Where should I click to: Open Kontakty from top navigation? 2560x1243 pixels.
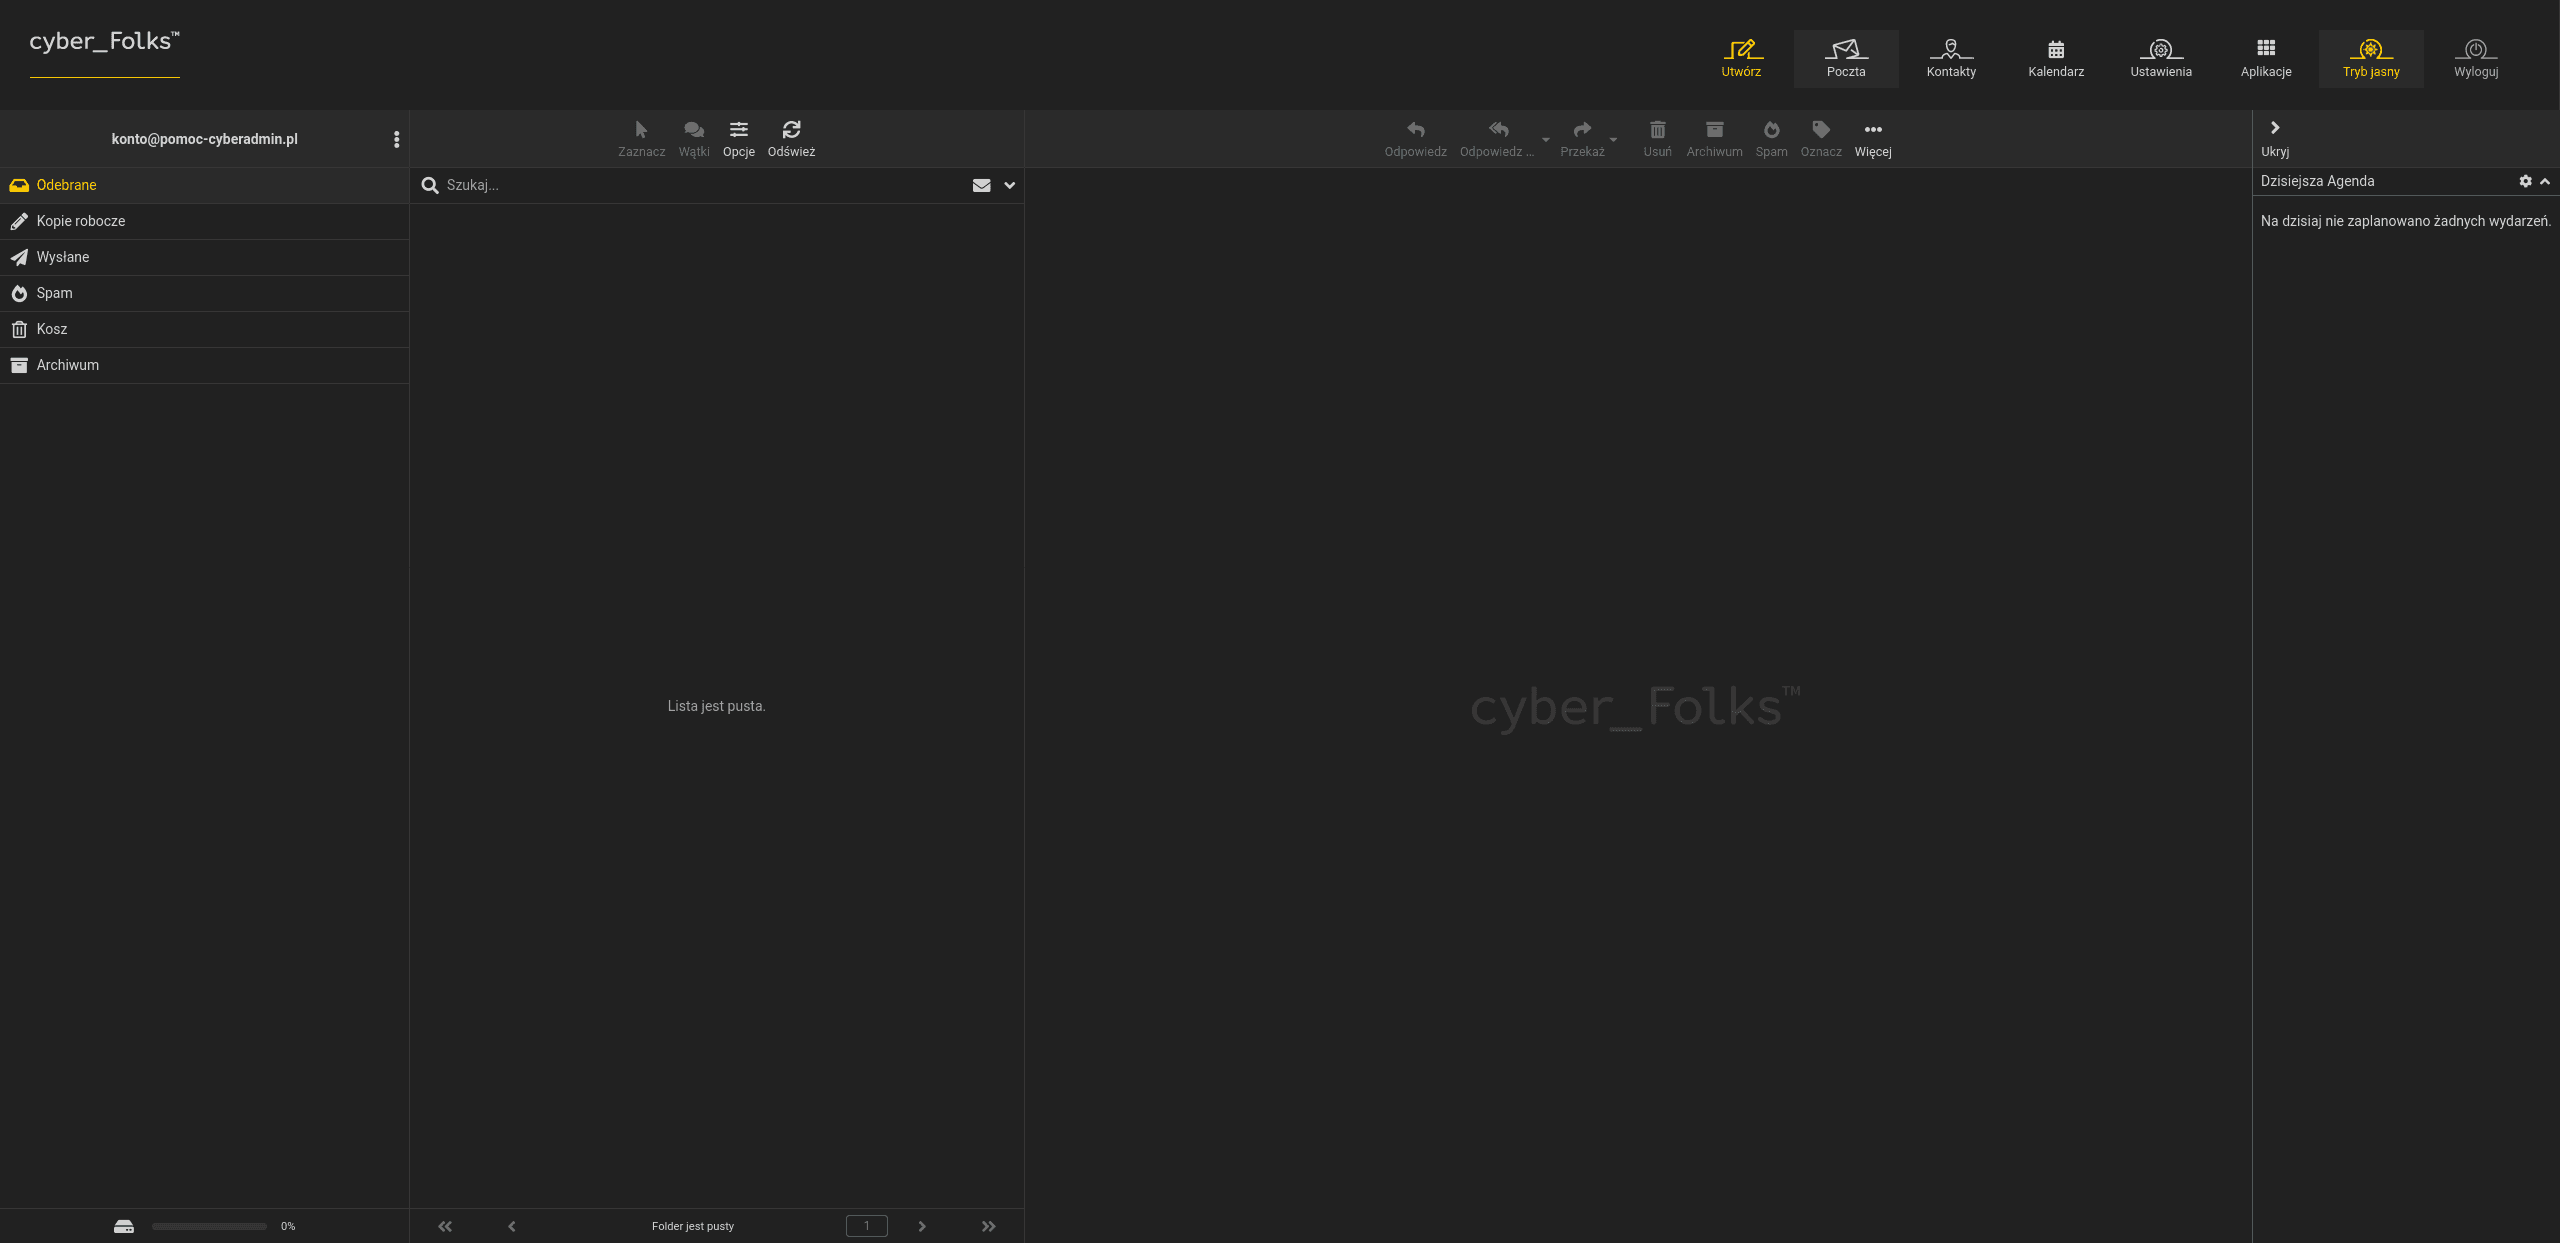tap(1951, 58)
